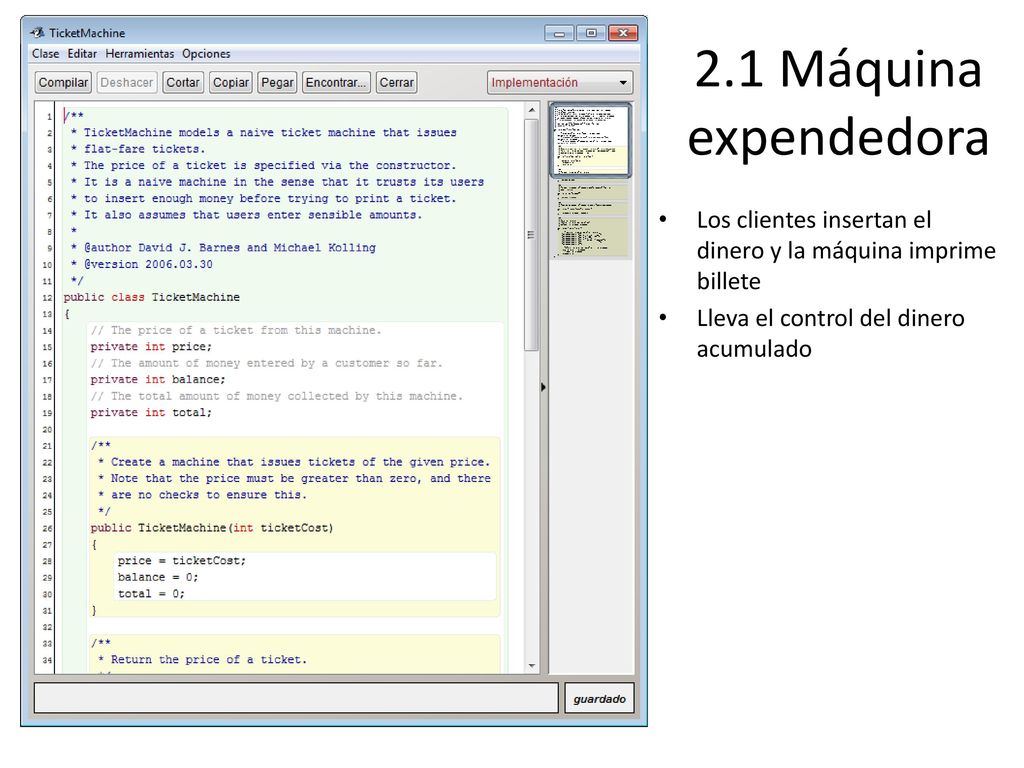Screen dimensions: 1024x768
Task: Click the line 'private int total;'
Action: tap(151, 412)
